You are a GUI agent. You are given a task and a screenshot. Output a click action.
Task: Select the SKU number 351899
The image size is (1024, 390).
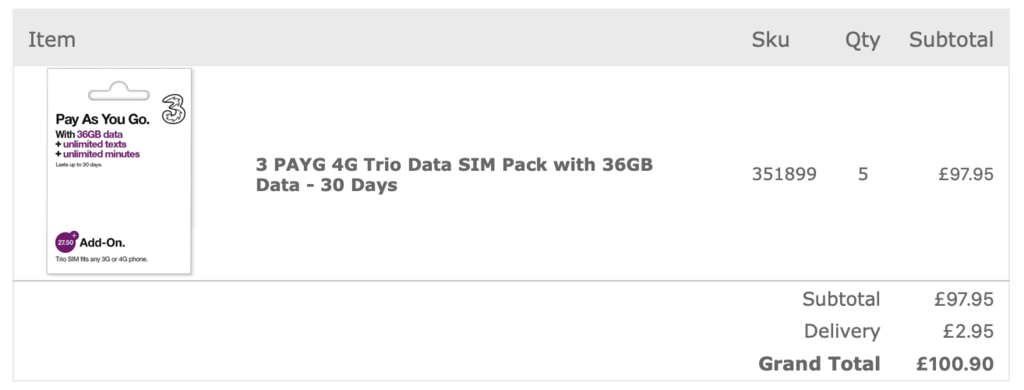pos(784,174)
